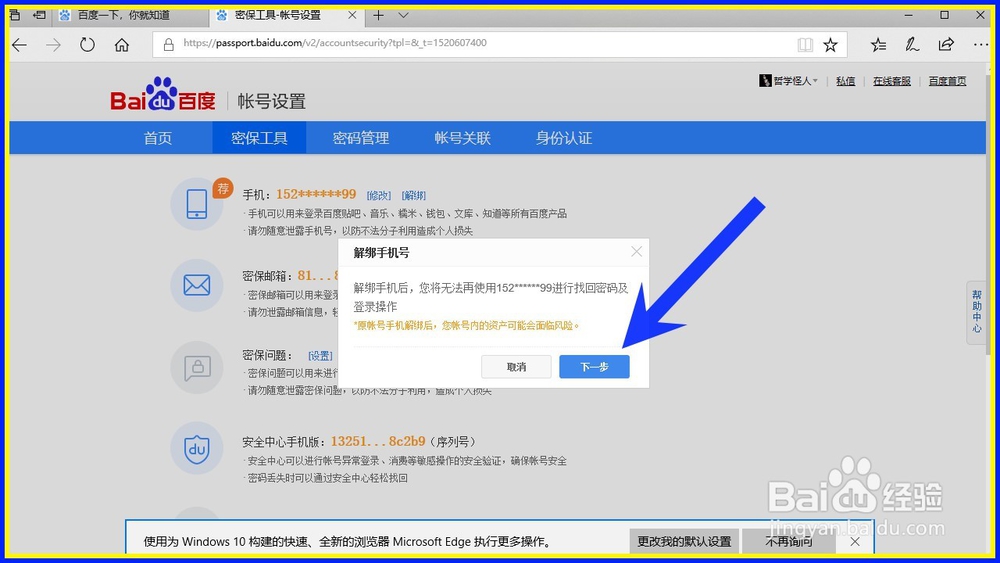
Task: Click the serial number 13251...8c2b9 text
Action: coord(378,441)
